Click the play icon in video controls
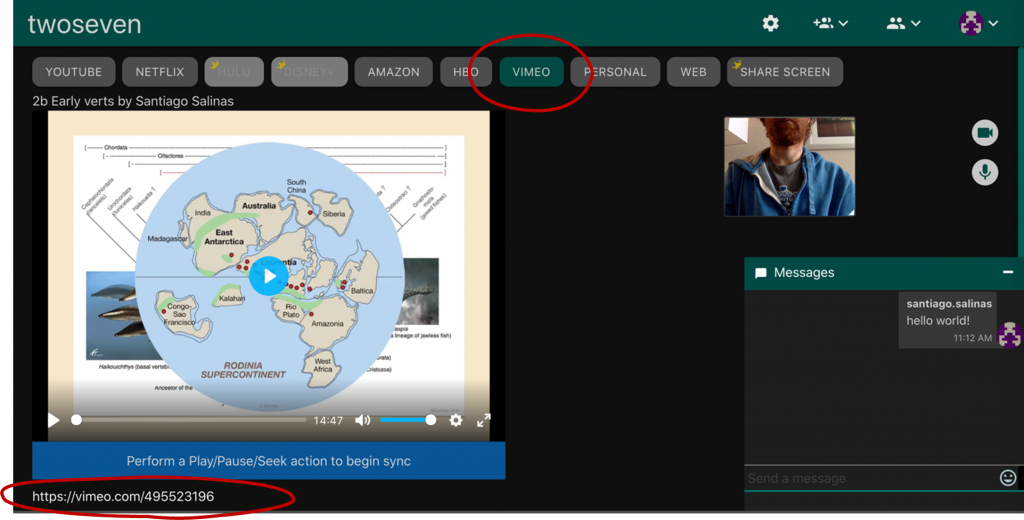1024x520 pixels. 54,420
